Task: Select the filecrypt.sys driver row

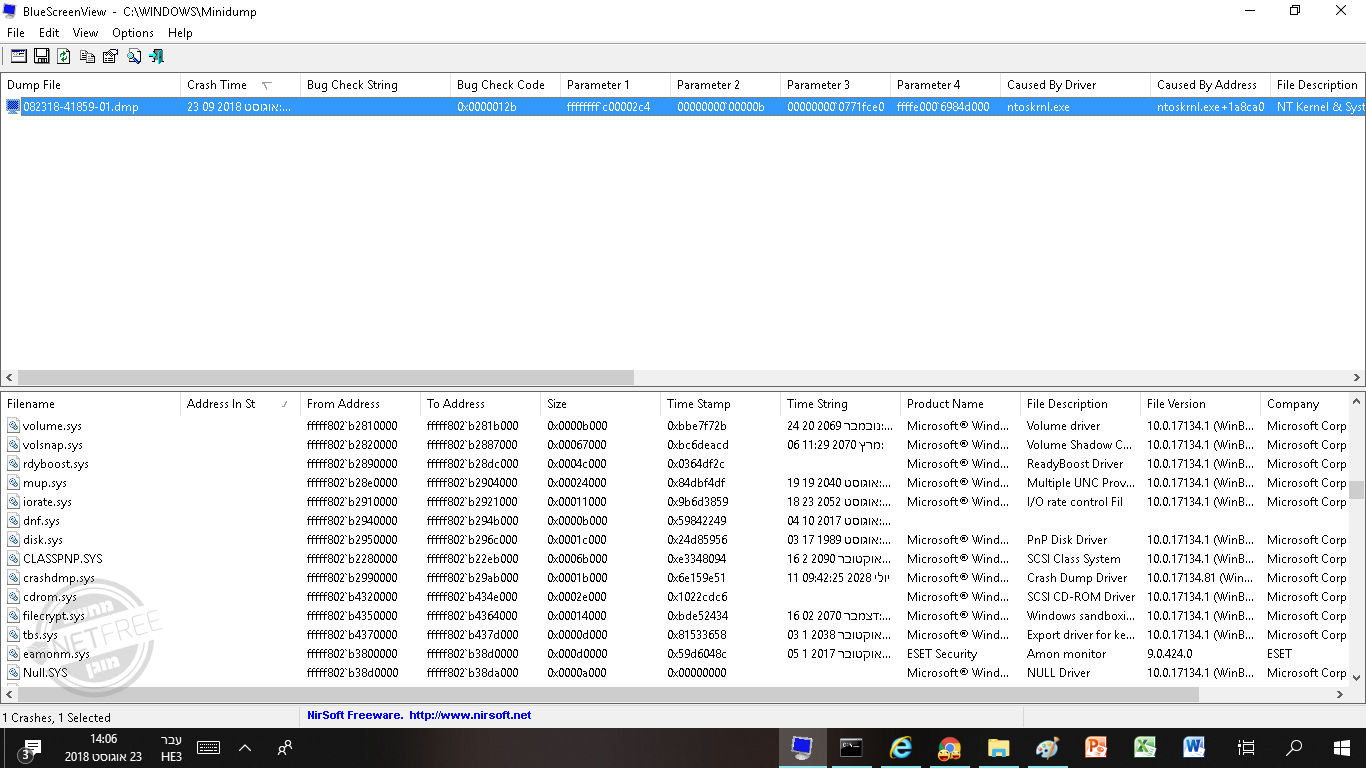Action: click(674, 616)
